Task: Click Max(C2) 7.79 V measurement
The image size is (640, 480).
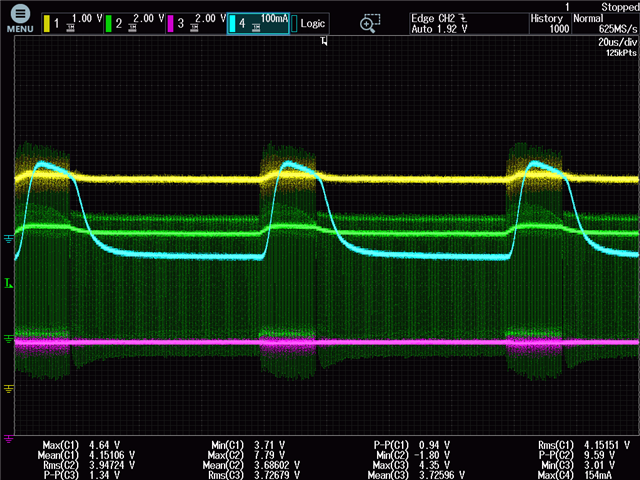Action: click(x=248, y=455)
